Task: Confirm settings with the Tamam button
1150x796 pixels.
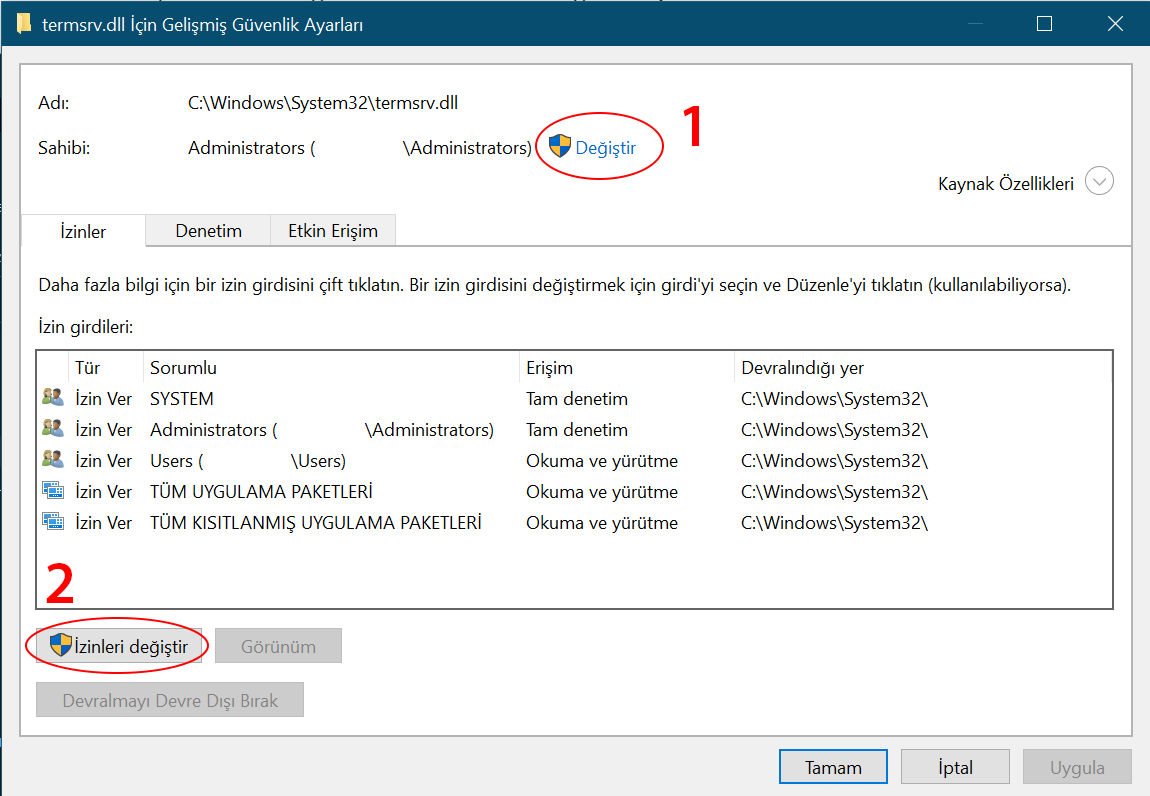Action: [x=833, y=766]
